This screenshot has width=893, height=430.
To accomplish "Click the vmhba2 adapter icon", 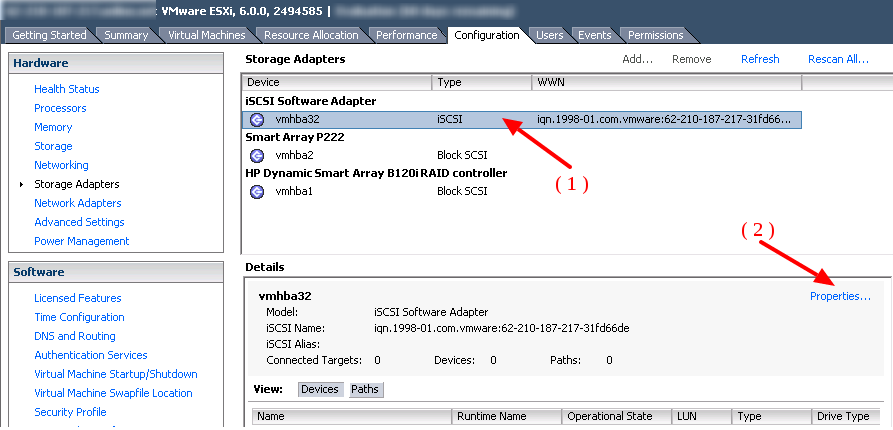I will [256, 156].
